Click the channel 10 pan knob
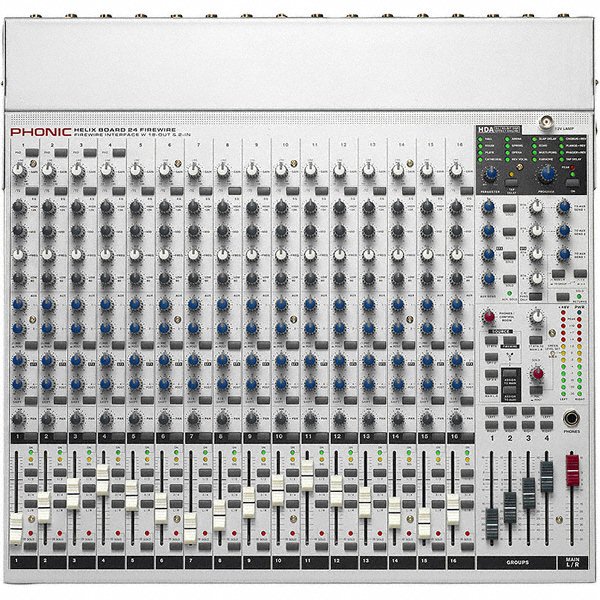The width and height of the screenshot is (600, 600). 280,419
